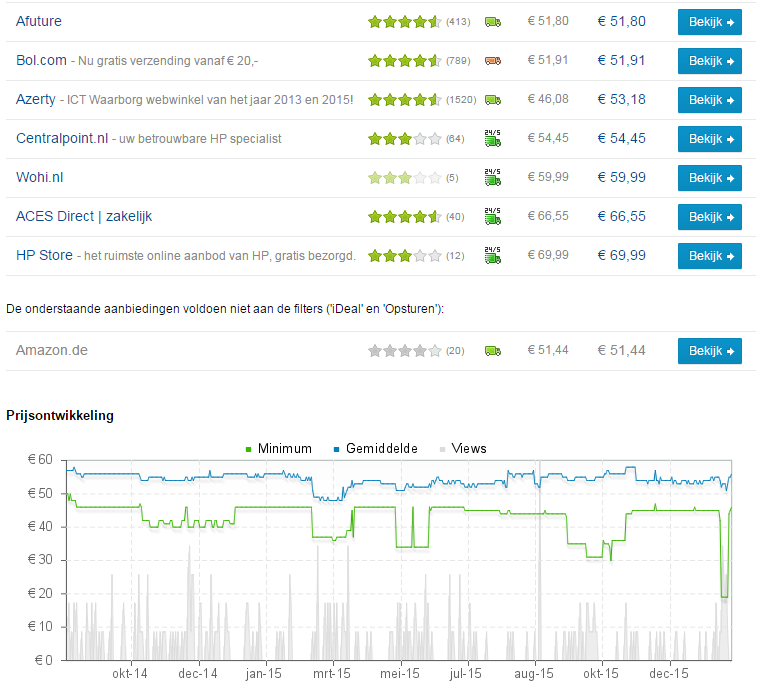
Task: Open the Wohi.nl shop link
Action: 40,177
